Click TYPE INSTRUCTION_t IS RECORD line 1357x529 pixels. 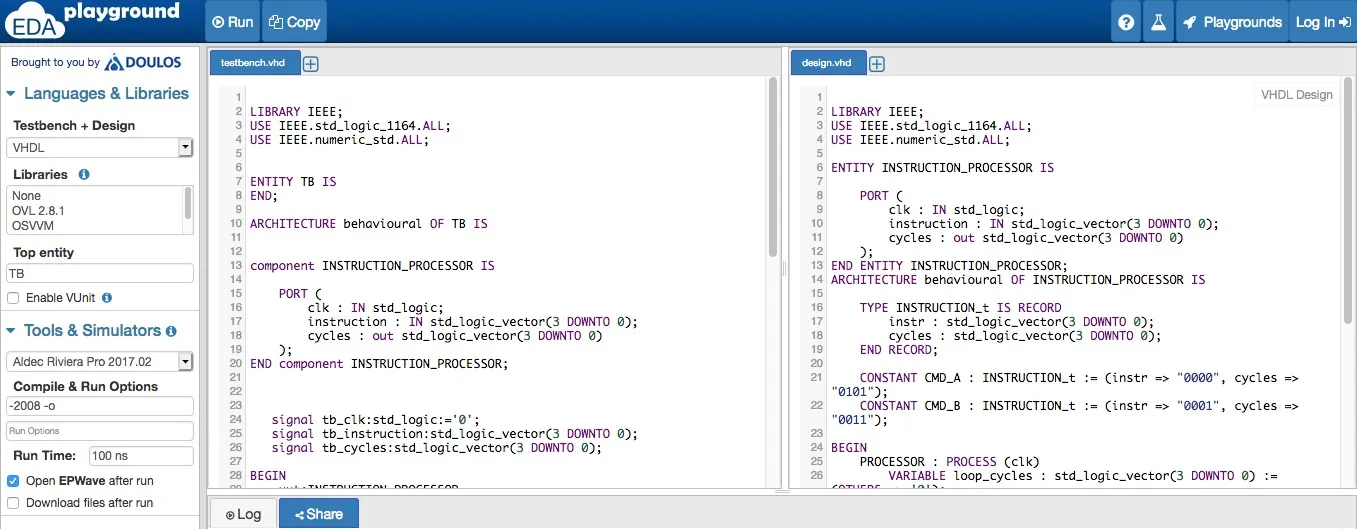pos(960,308)
